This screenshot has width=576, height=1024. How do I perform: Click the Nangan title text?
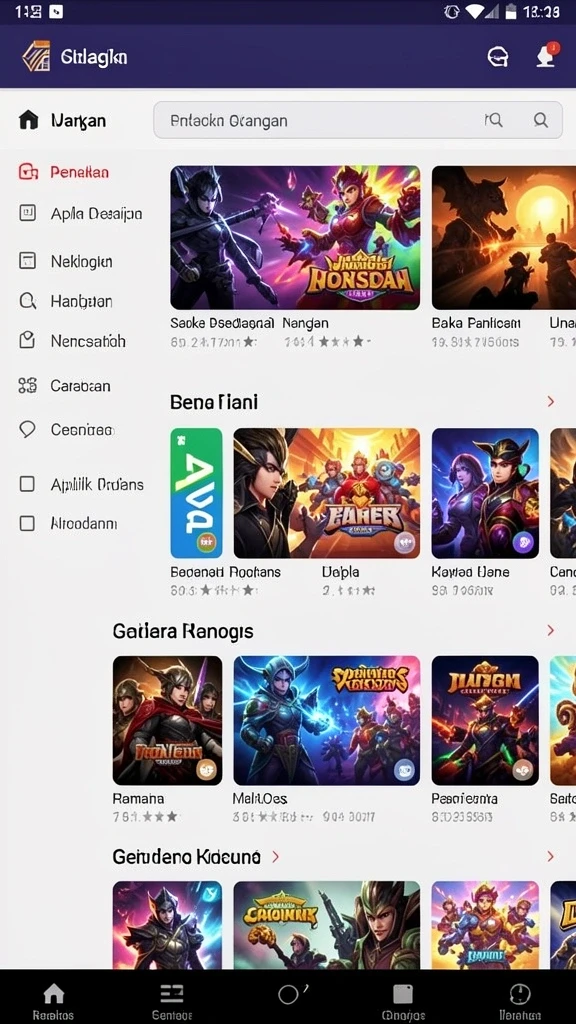coord(305,323)
